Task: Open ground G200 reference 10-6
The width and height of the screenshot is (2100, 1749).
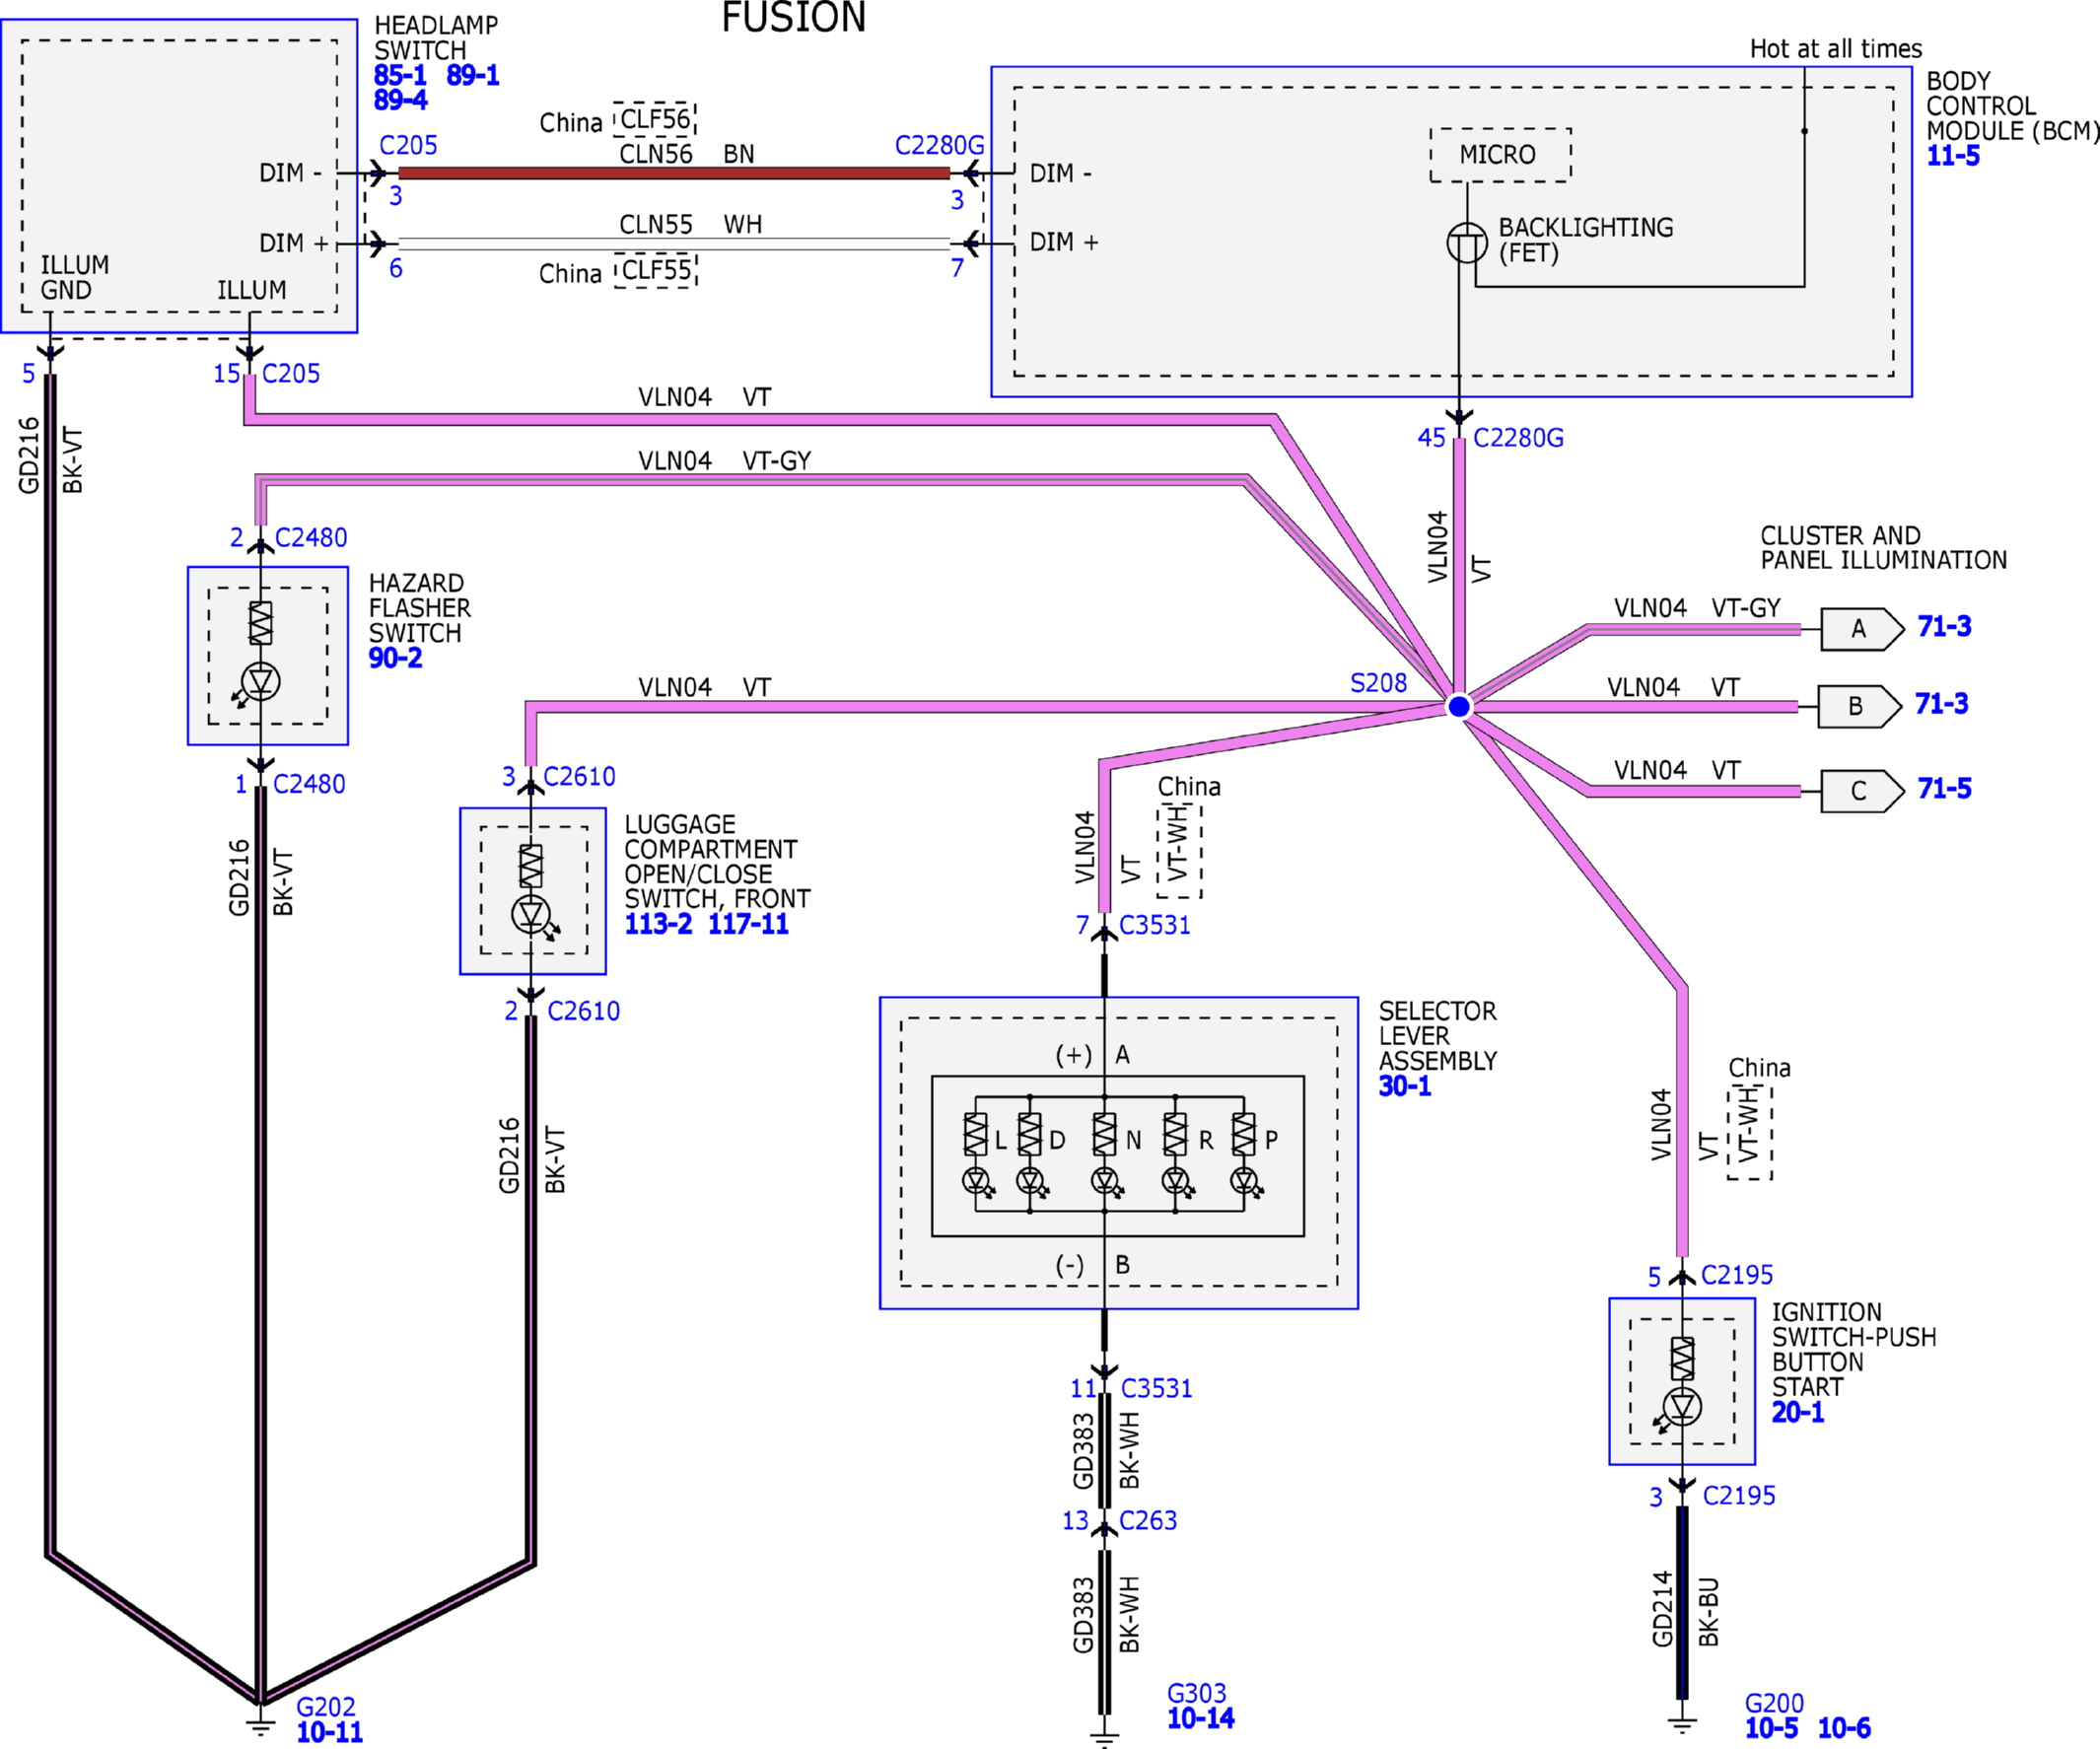Action: pos(1844,1728)
